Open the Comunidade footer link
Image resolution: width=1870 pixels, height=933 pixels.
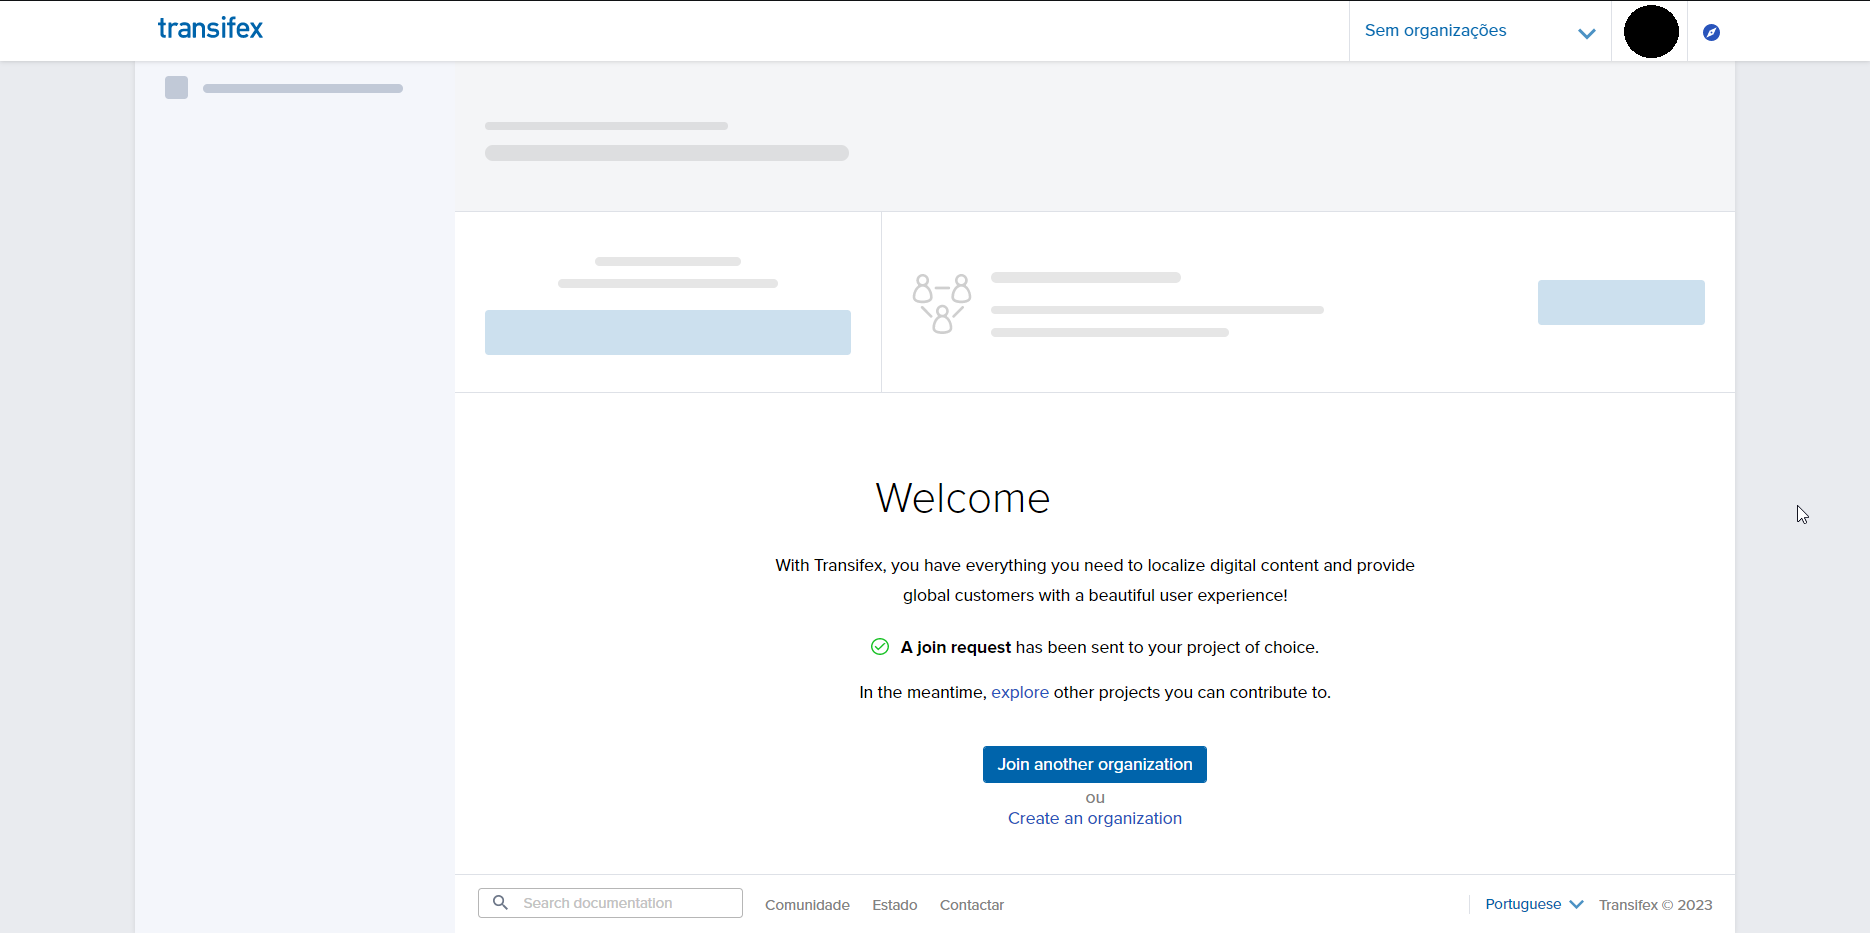[807, 905]
